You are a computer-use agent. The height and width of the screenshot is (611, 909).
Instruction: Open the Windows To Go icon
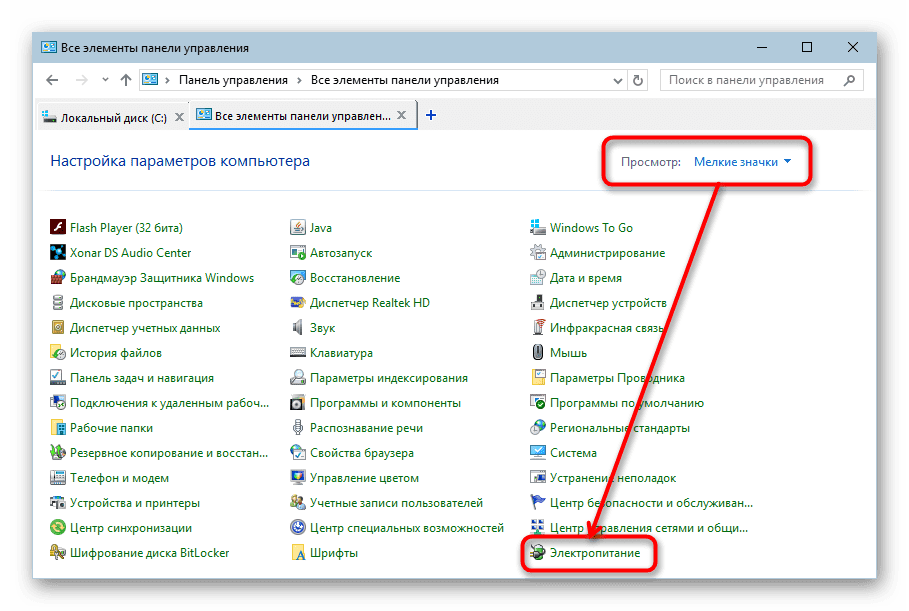click(x=537, y=227)
